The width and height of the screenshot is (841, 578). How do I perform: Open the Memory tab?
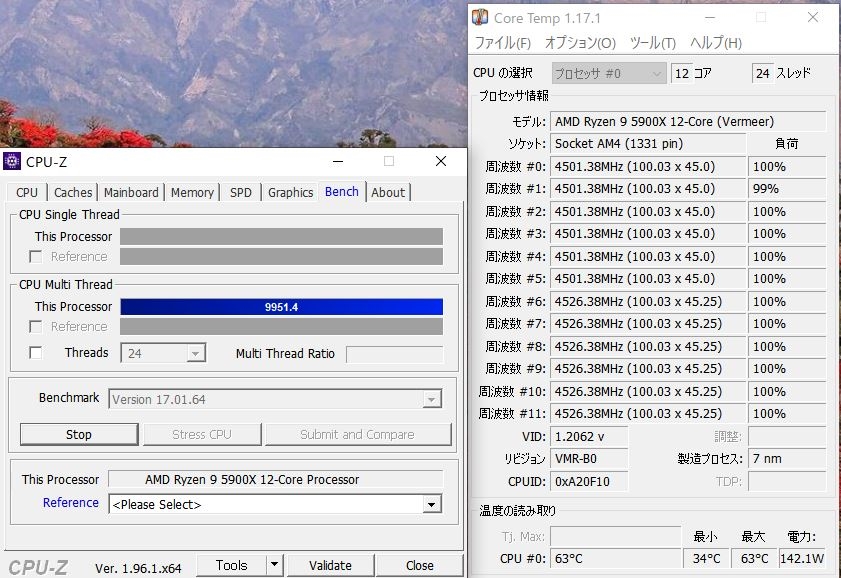192,192
